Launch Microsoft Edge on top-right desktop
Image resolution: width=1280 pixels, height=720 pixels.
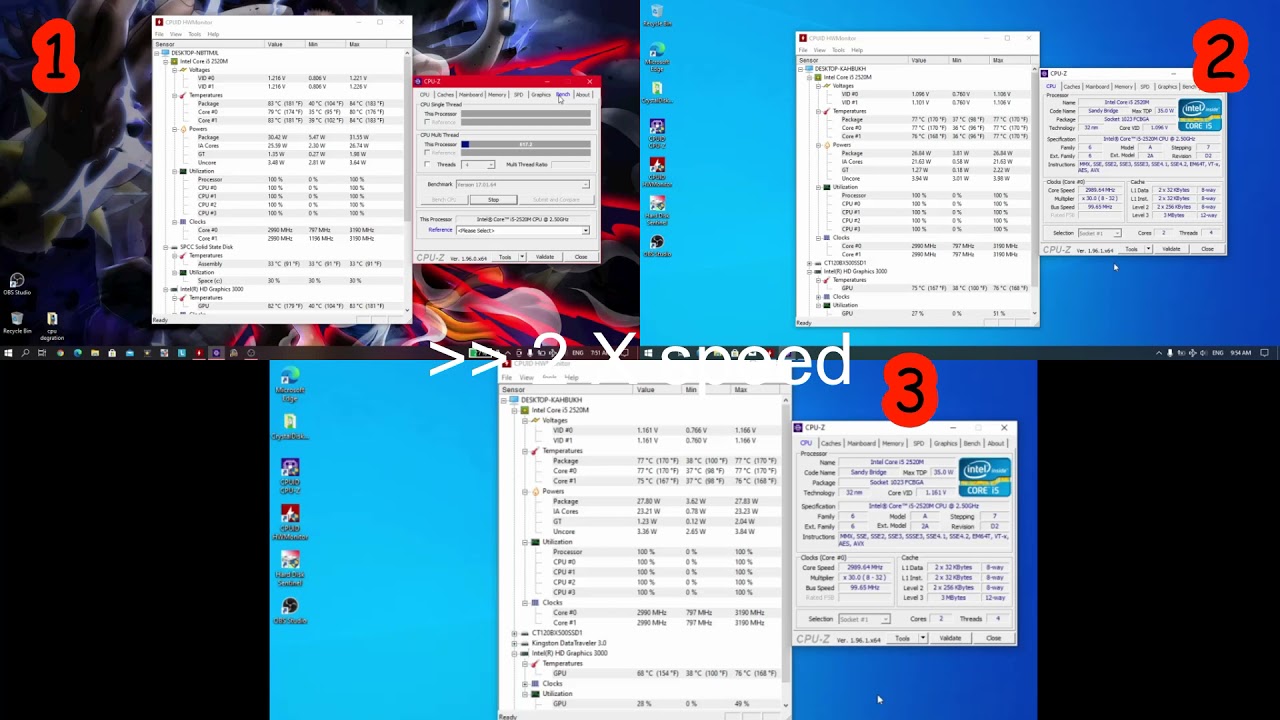coord(657,57)
